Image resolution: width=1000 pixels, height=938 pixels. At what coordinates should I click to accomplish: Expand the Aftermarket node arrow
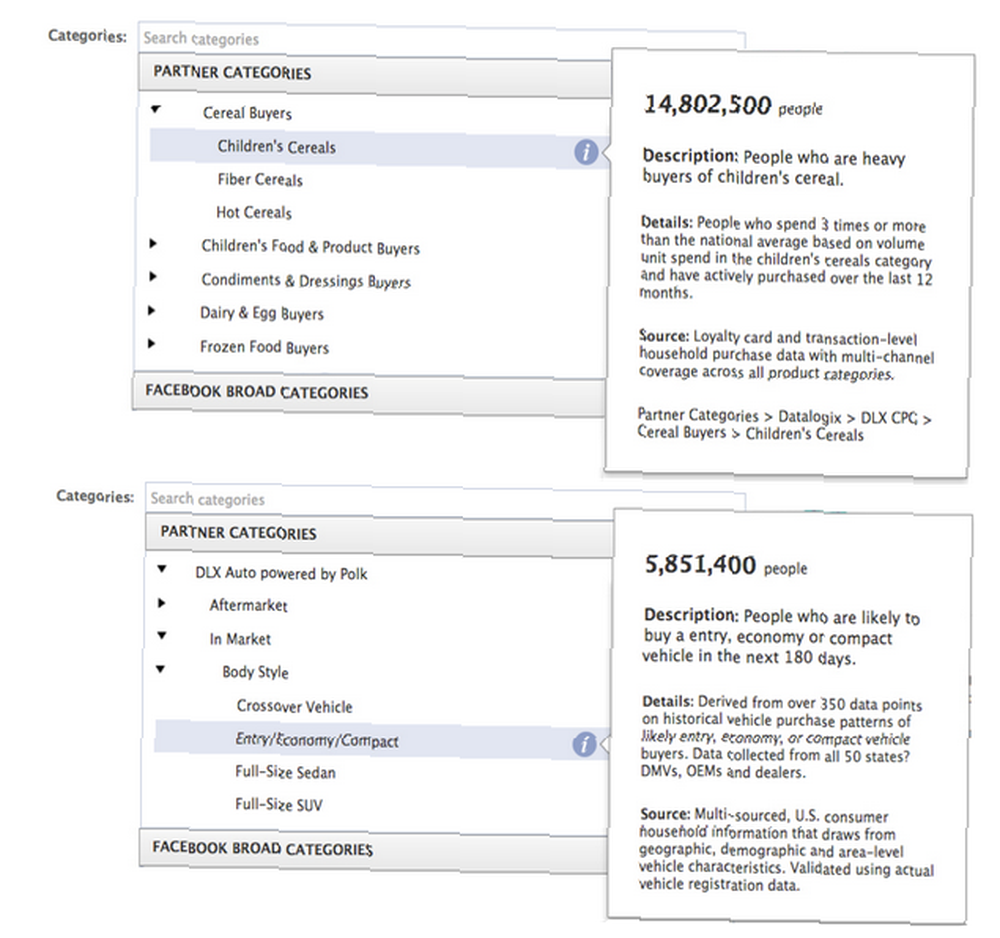[161, 603]
